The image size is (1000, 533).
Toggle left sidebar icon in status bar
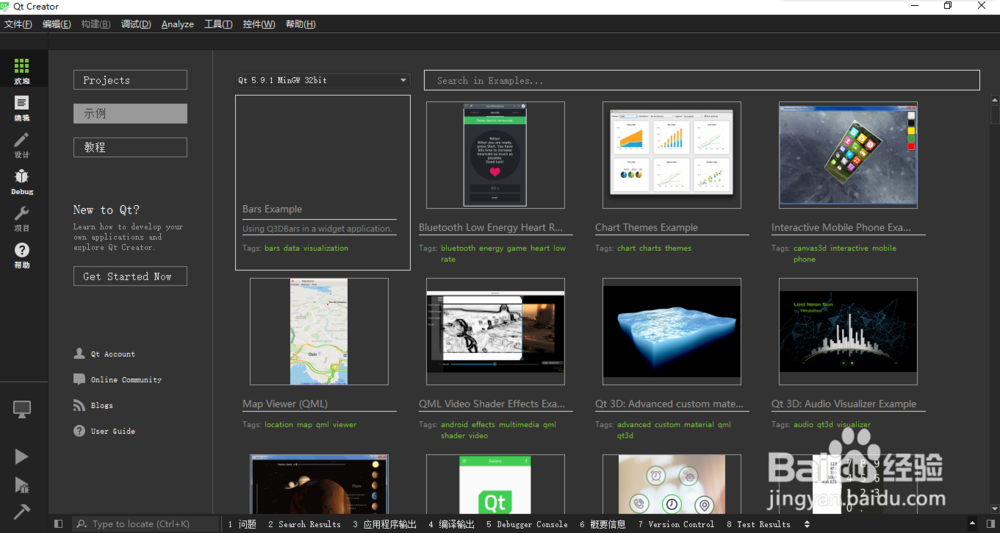tap(59, 524)
